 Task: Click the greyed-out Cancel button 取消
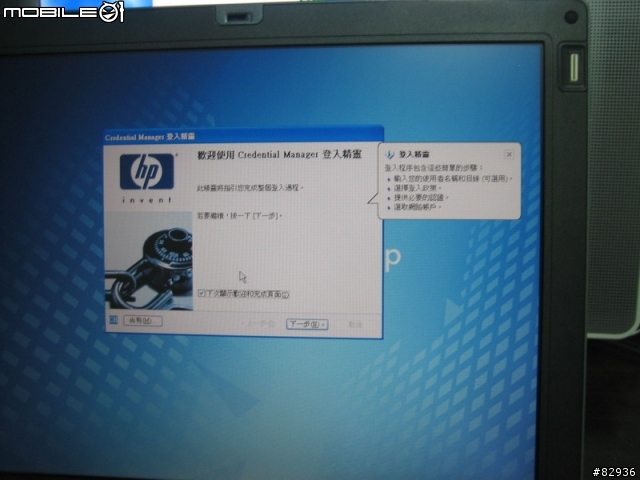tap(355, 324)
